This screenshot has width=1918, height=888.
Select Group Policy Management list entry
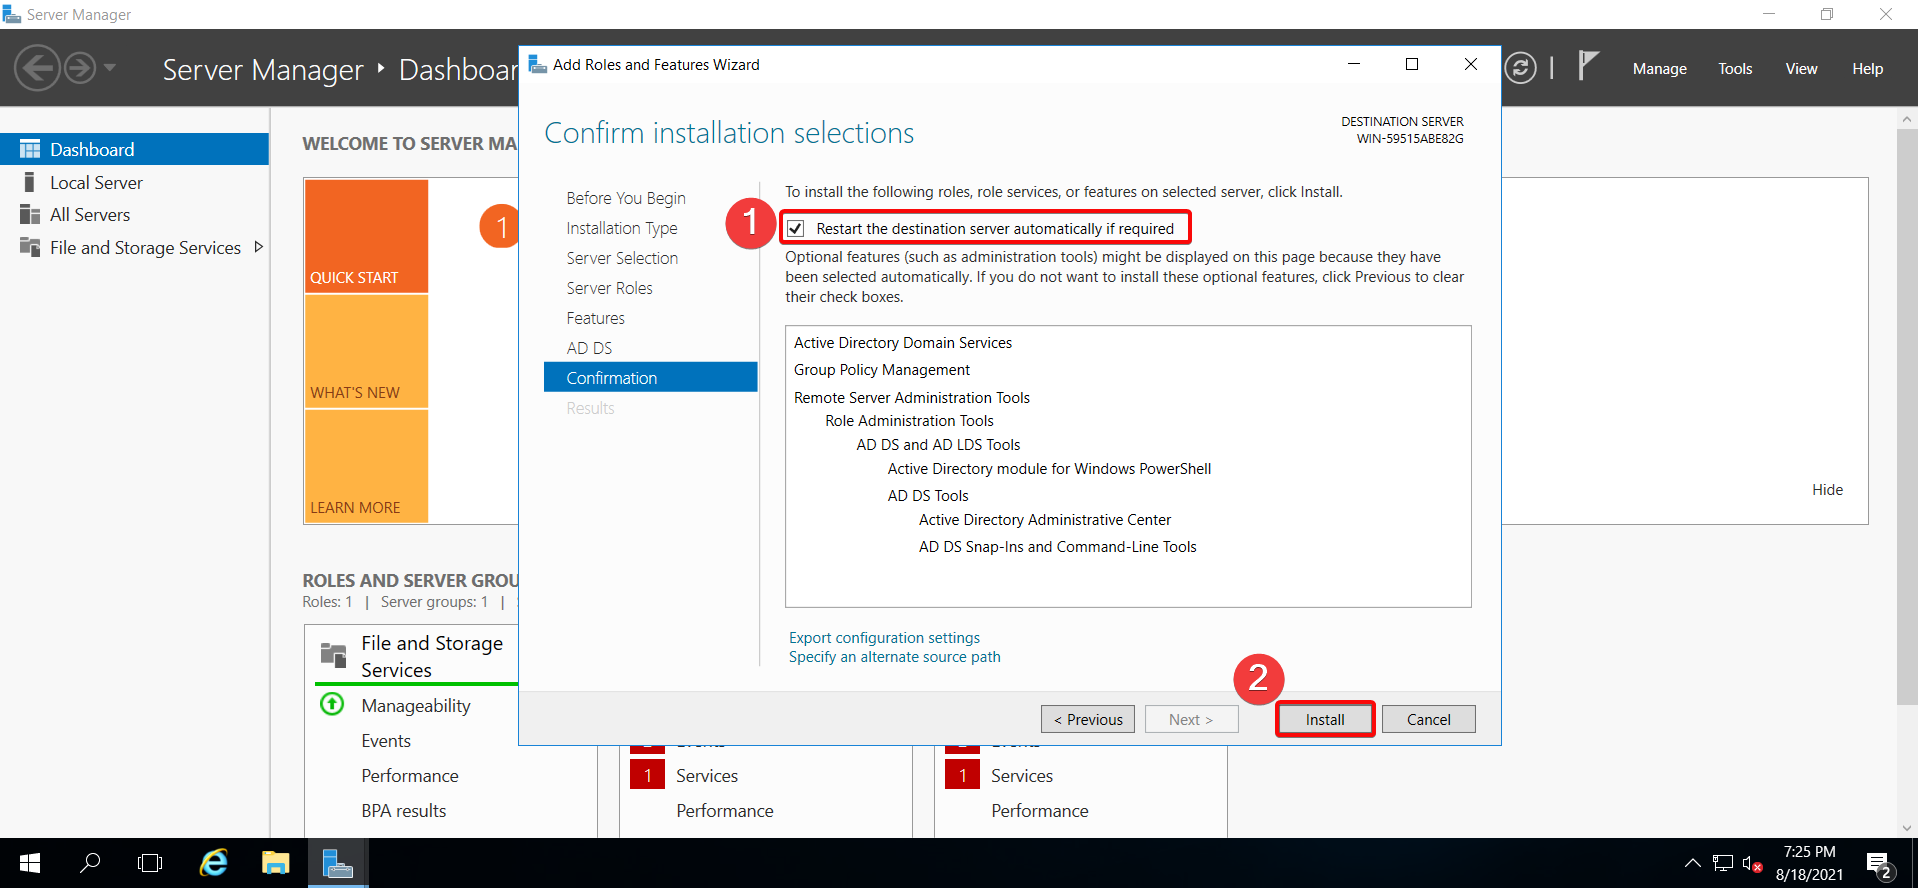(x=882, y=370)
